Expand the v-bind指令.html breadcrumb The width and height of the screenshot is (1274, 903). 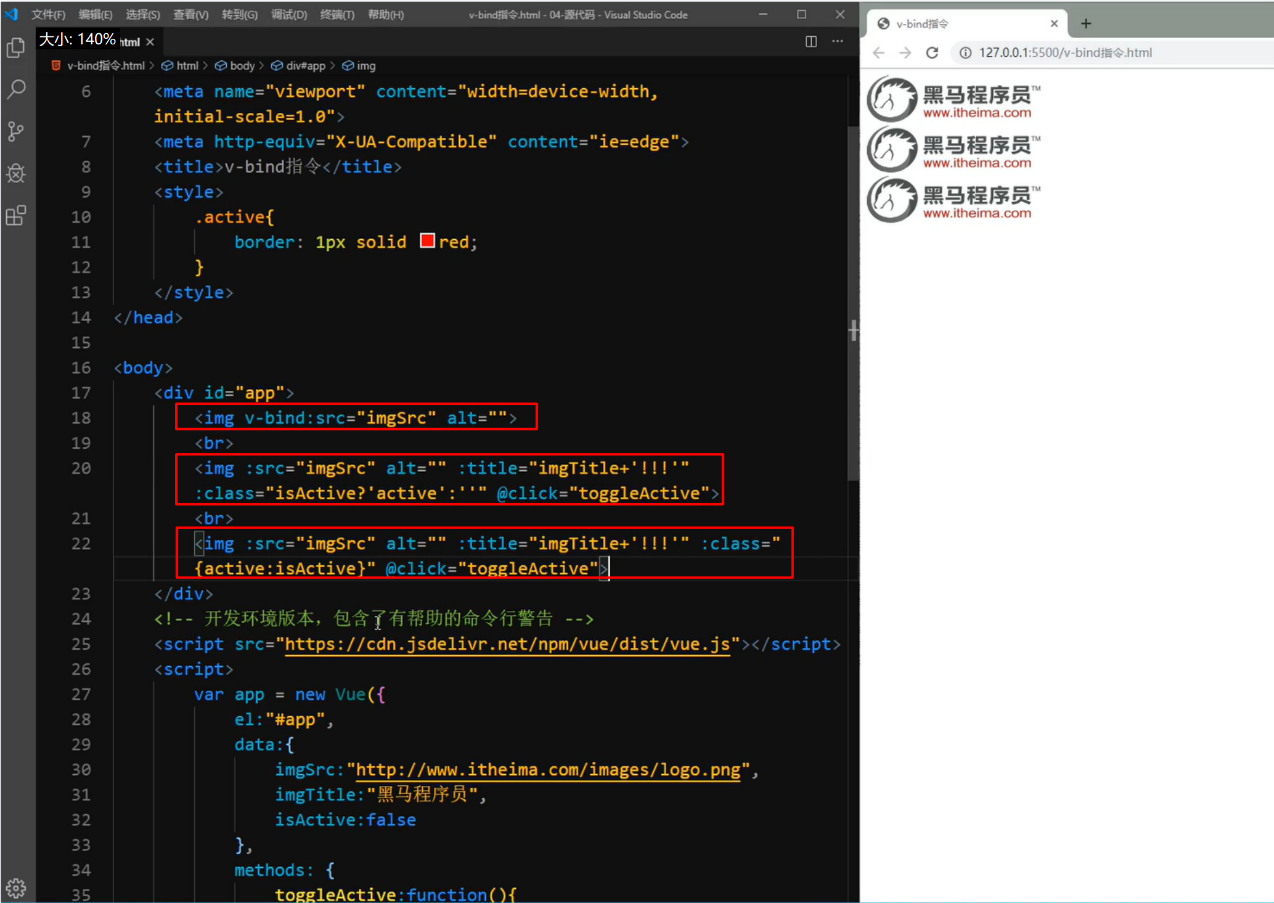tap(98, 65)
